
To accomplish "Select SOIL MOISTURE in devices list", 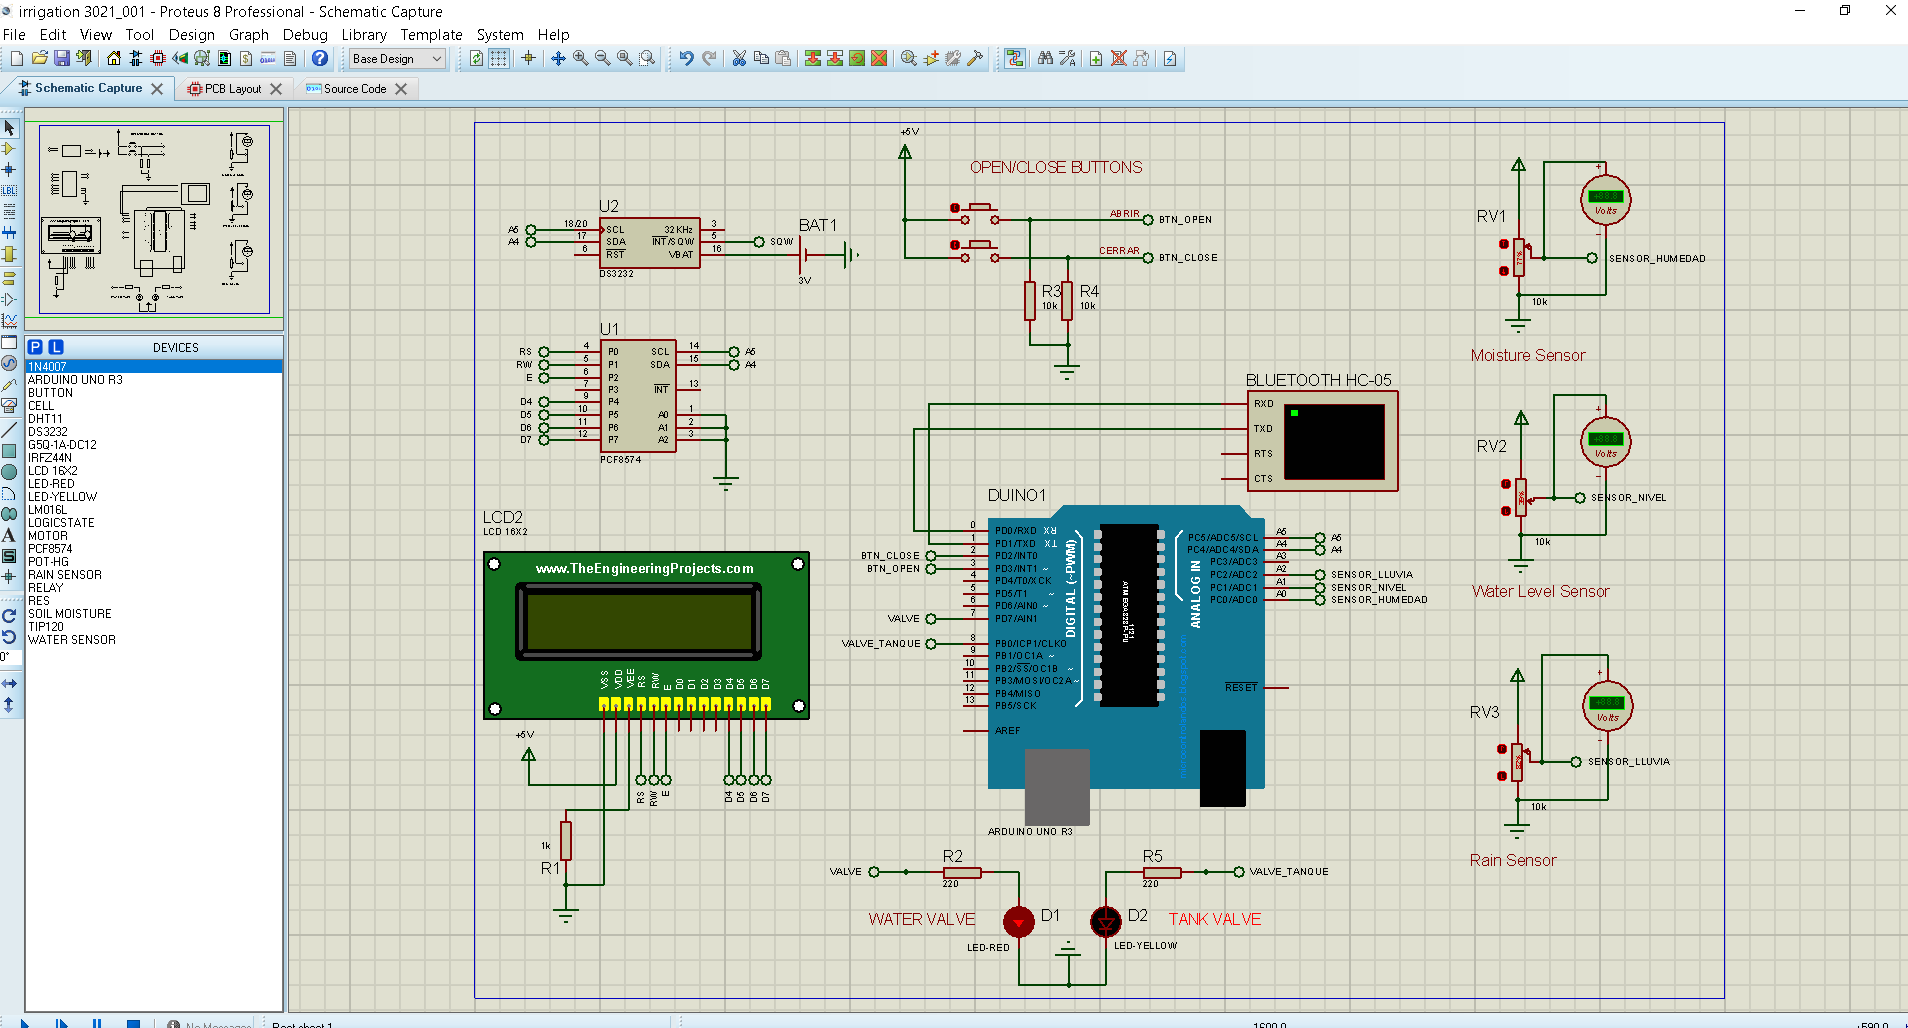I will 154,614.
